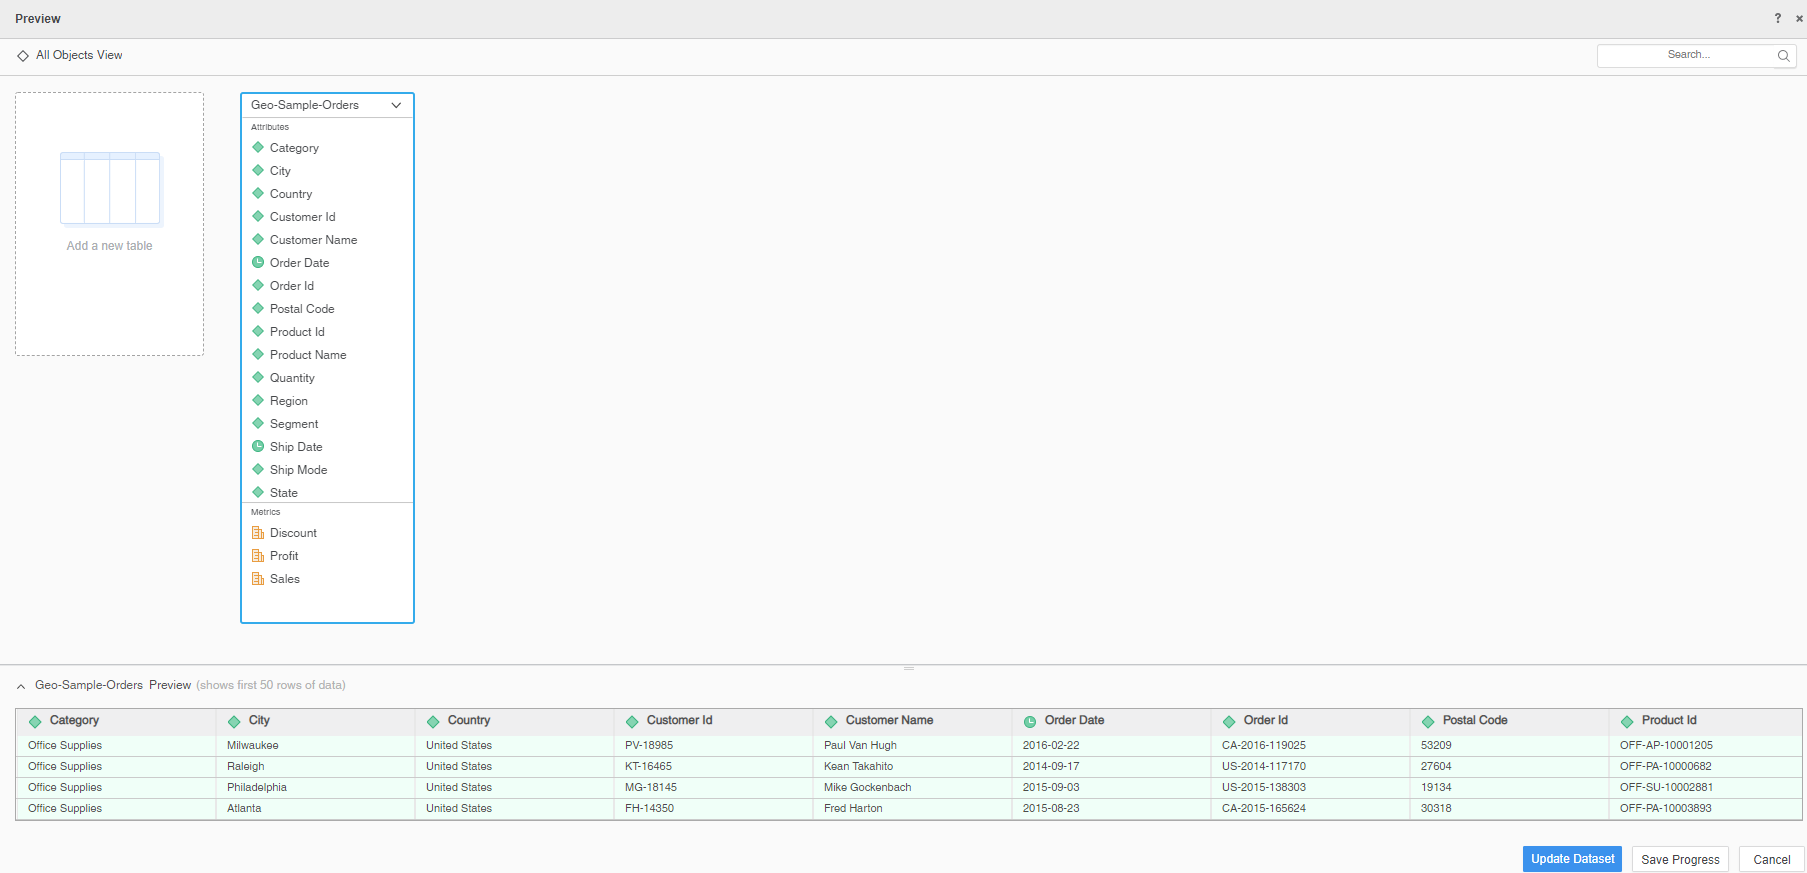
Task: Click the Postal Code column header in preview
Action: pos(1474,720)
